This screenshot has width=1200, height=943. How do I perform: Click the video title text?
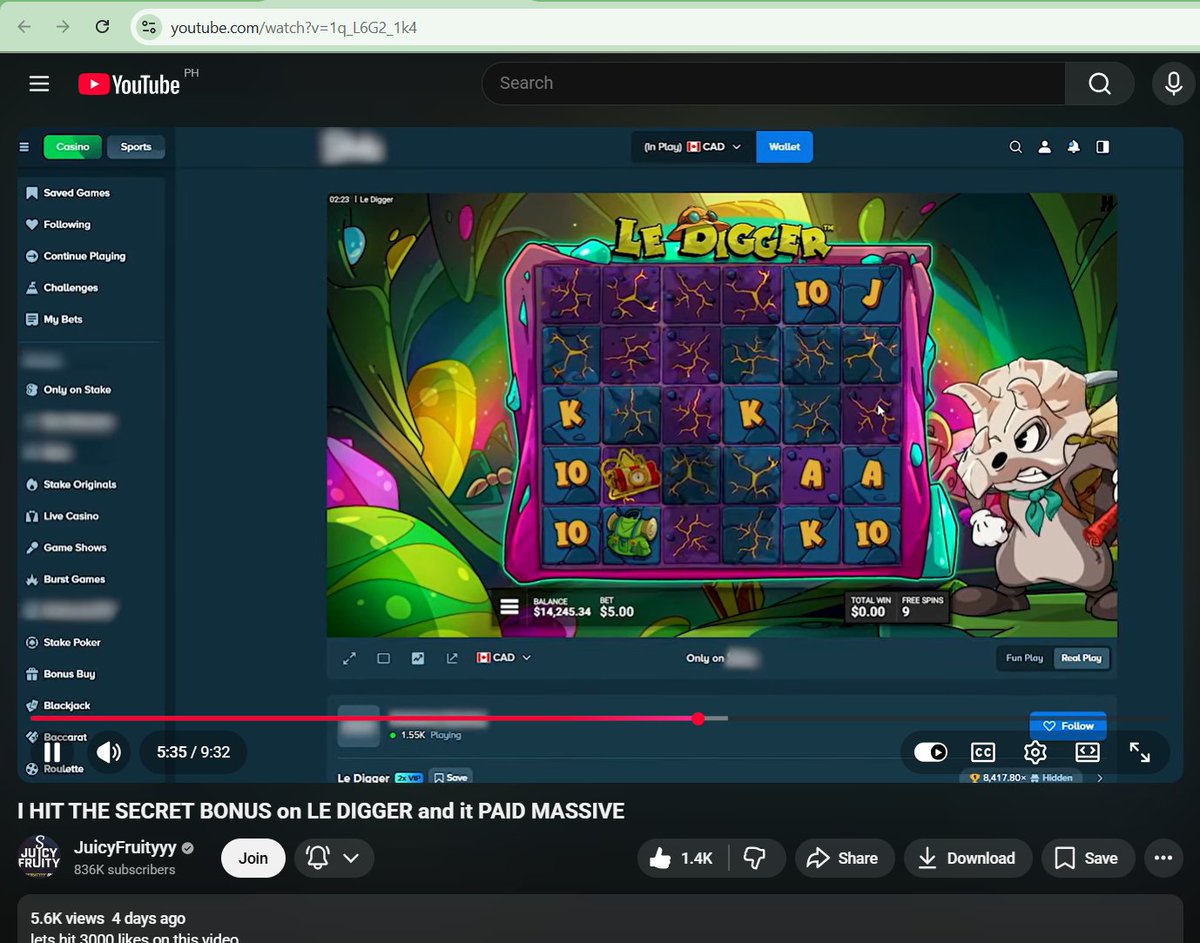(321, 811)
